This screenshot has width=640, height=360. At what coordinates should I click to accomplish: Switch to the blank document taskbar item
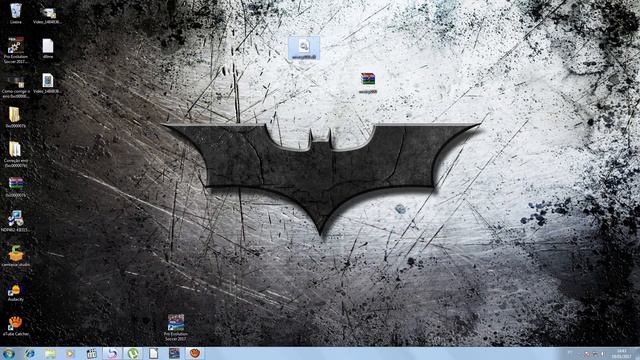(154, 353)
